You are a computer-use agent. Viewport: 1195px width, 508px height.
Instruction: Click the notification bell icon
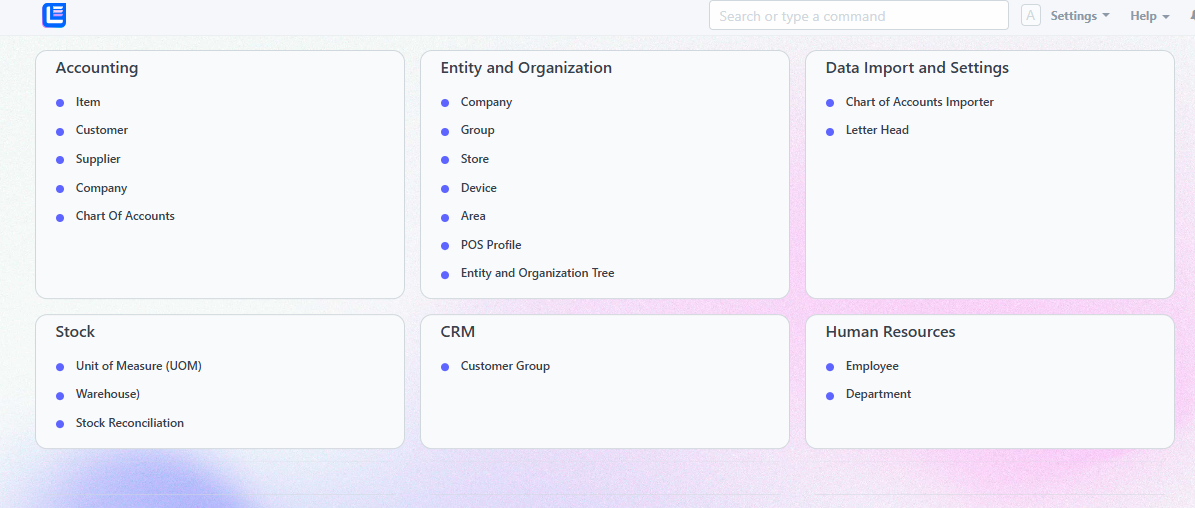click(x=1191, y=15)
